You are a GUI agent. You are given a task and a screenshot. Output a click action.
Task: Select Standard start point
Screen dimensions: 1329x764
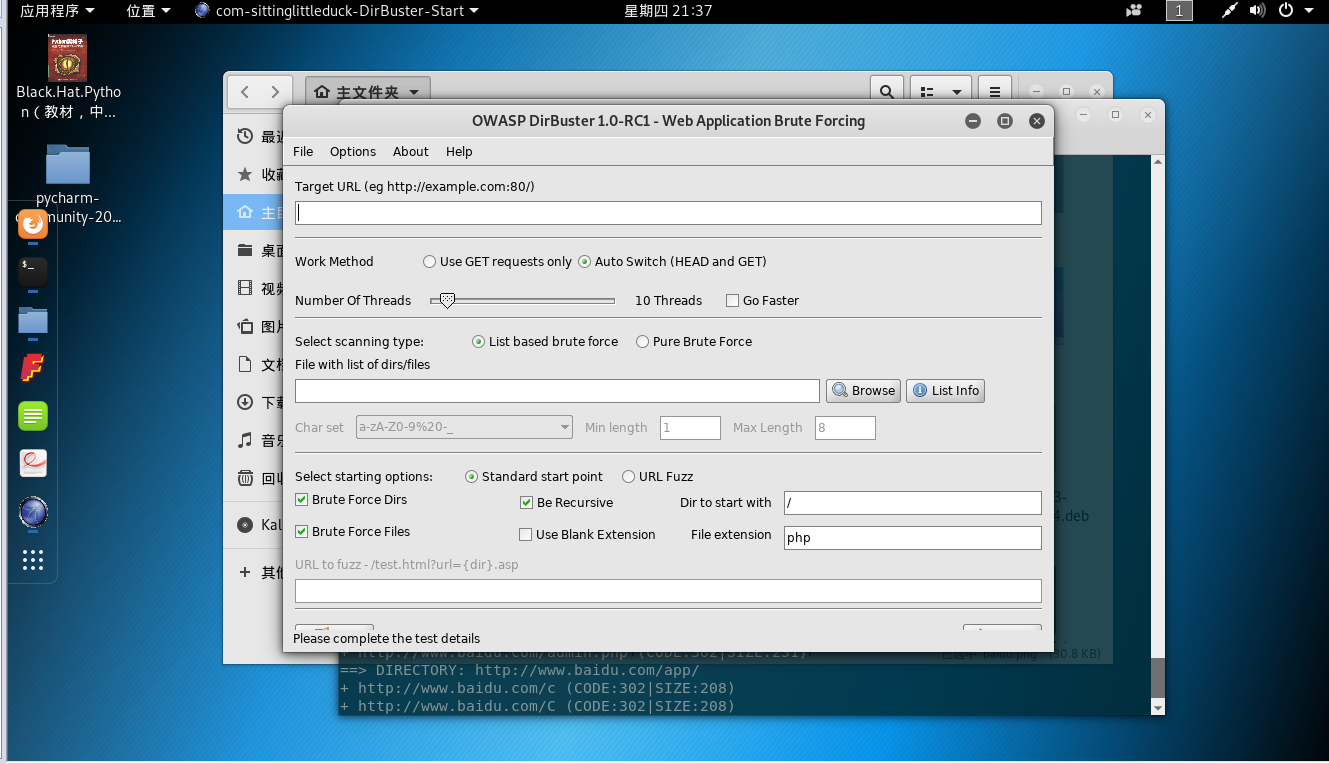[534, 477]
